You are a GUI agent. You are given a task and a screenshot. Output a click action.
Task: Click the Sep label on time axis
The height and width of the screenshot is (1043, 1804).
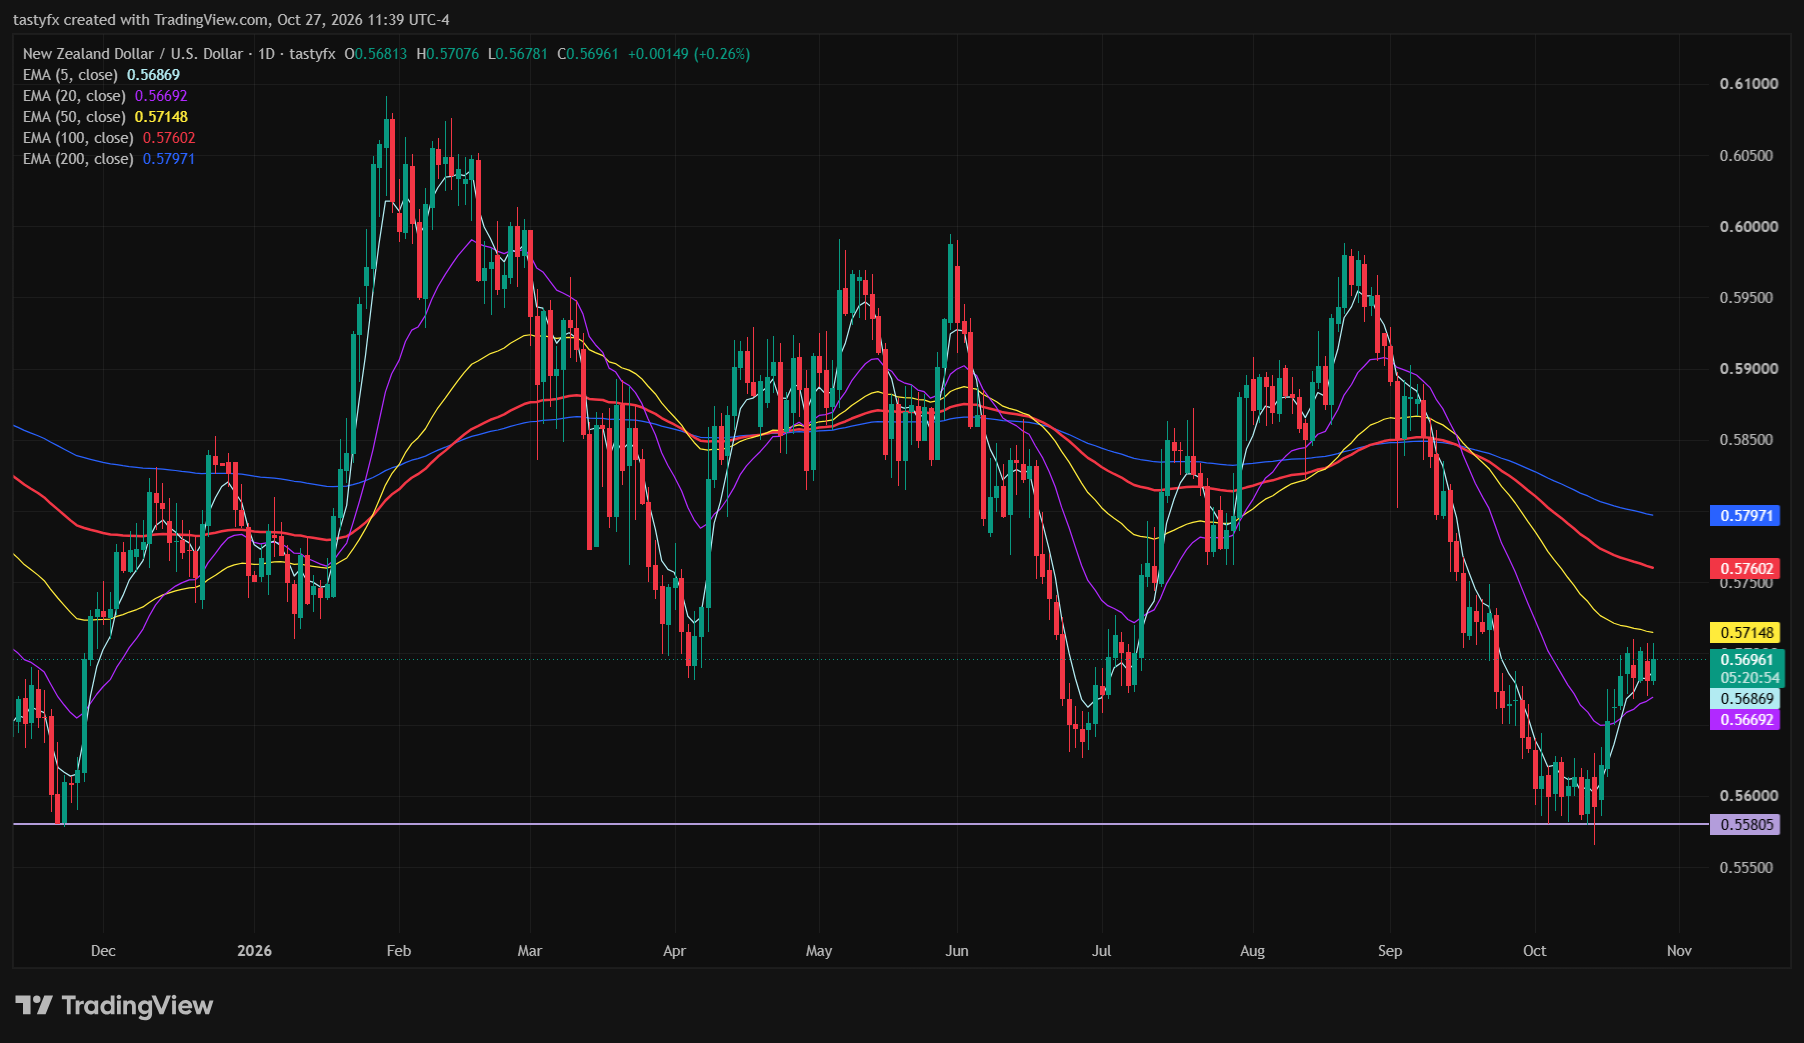point(1390,951)
